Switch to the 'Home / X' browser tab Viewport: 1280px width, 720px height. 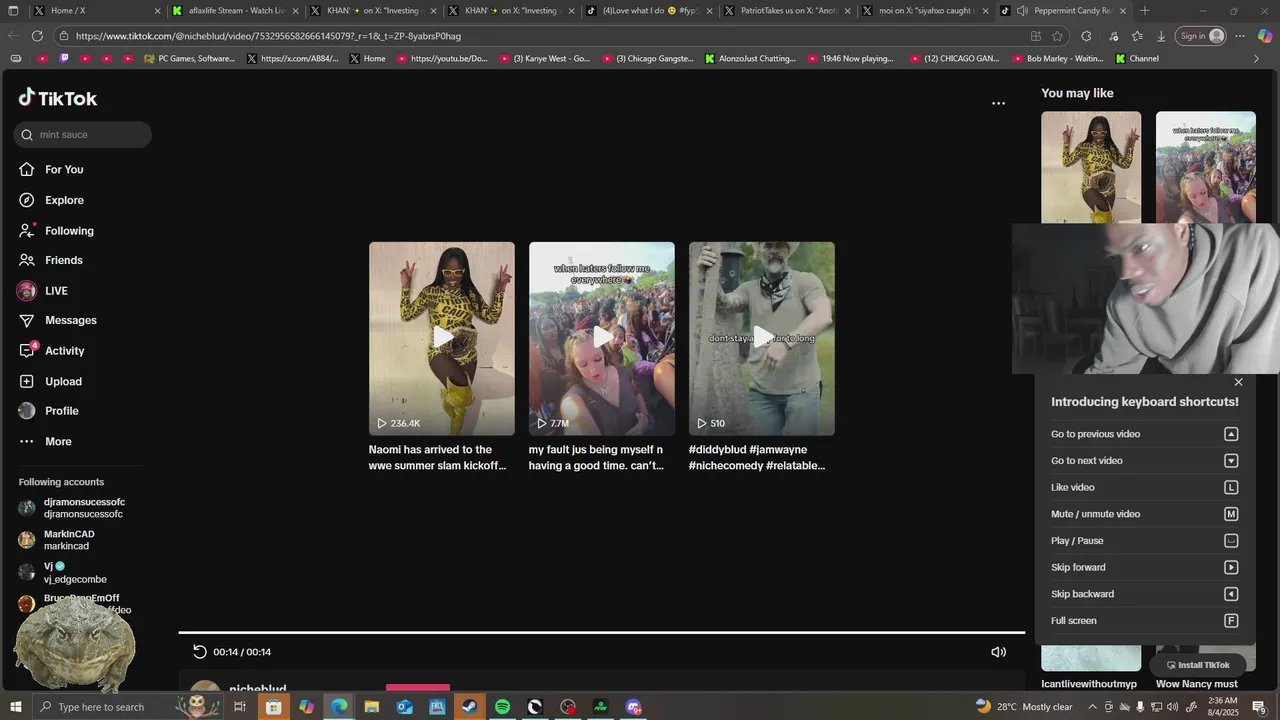95,11
